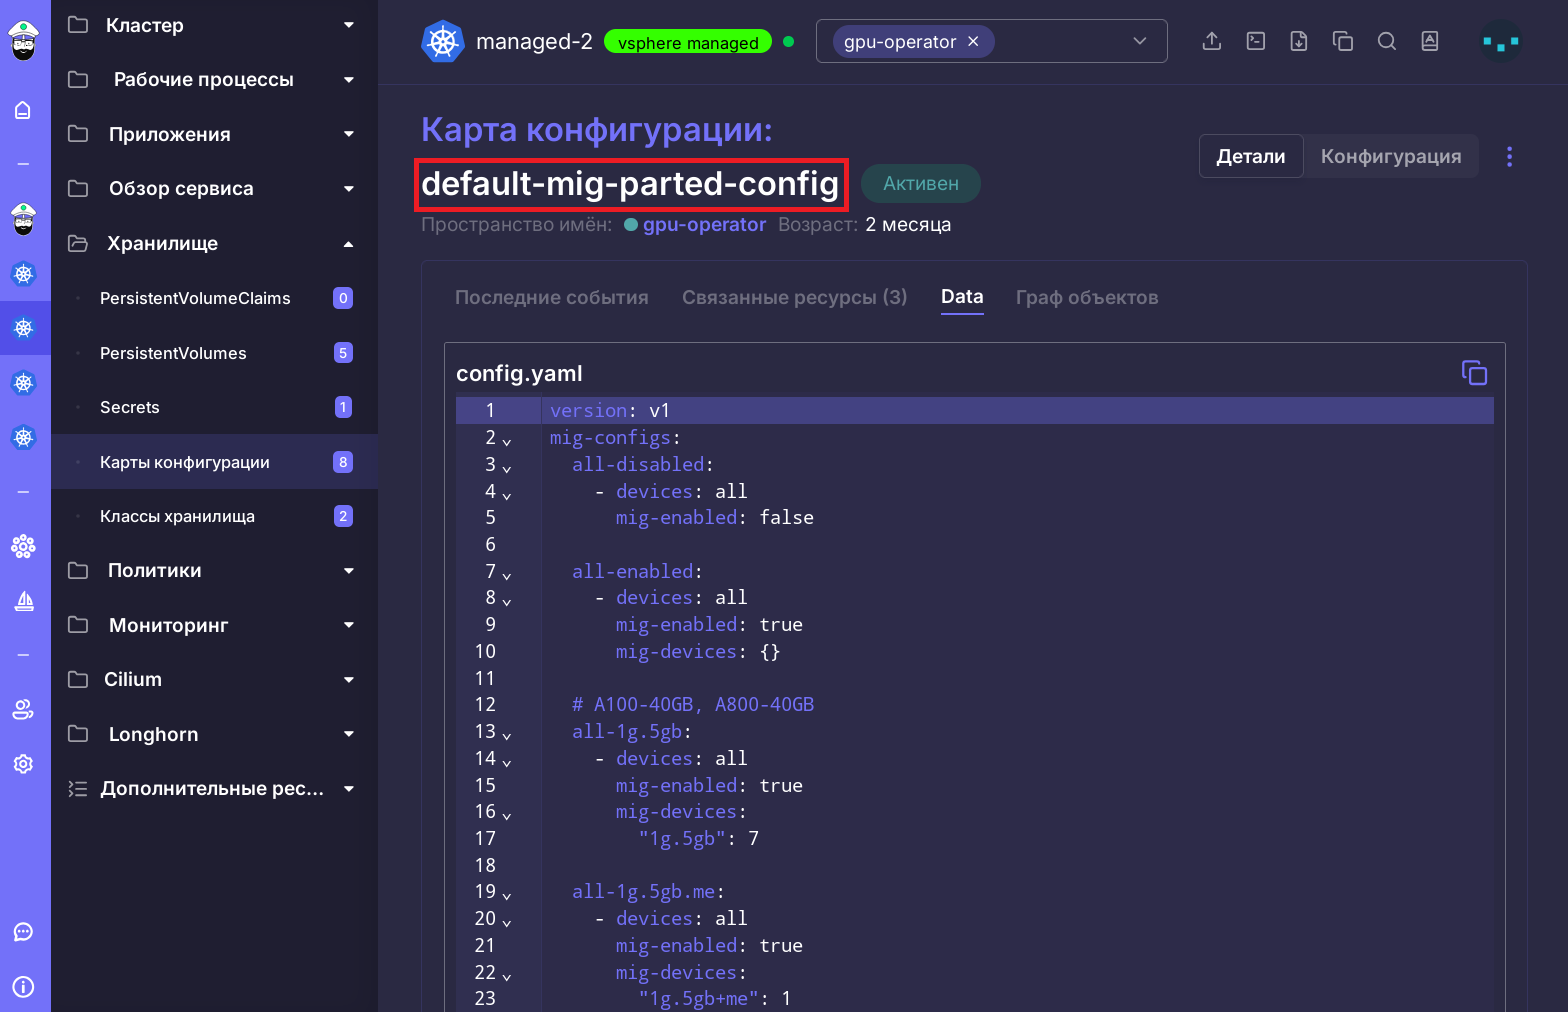Open PersistentVolumes in the sidebar
Screen dimensions: 1568x1012
click(x=214, y=353)
